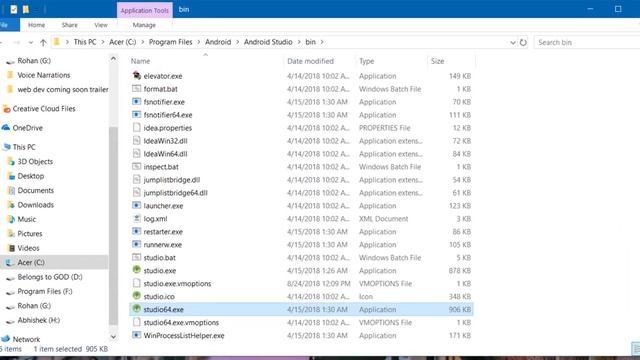Viewport: 640px width, 360px height.
Task: Navigate to Android Studio breadcrumb folder
Action: pyautogui.click(x=268, y=42)
